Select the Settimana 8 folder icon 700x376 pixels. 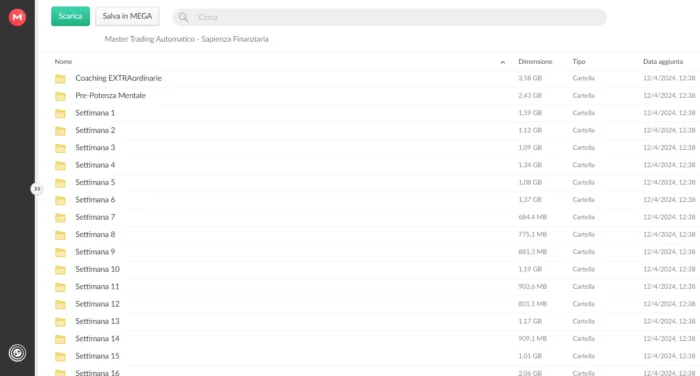60,235
